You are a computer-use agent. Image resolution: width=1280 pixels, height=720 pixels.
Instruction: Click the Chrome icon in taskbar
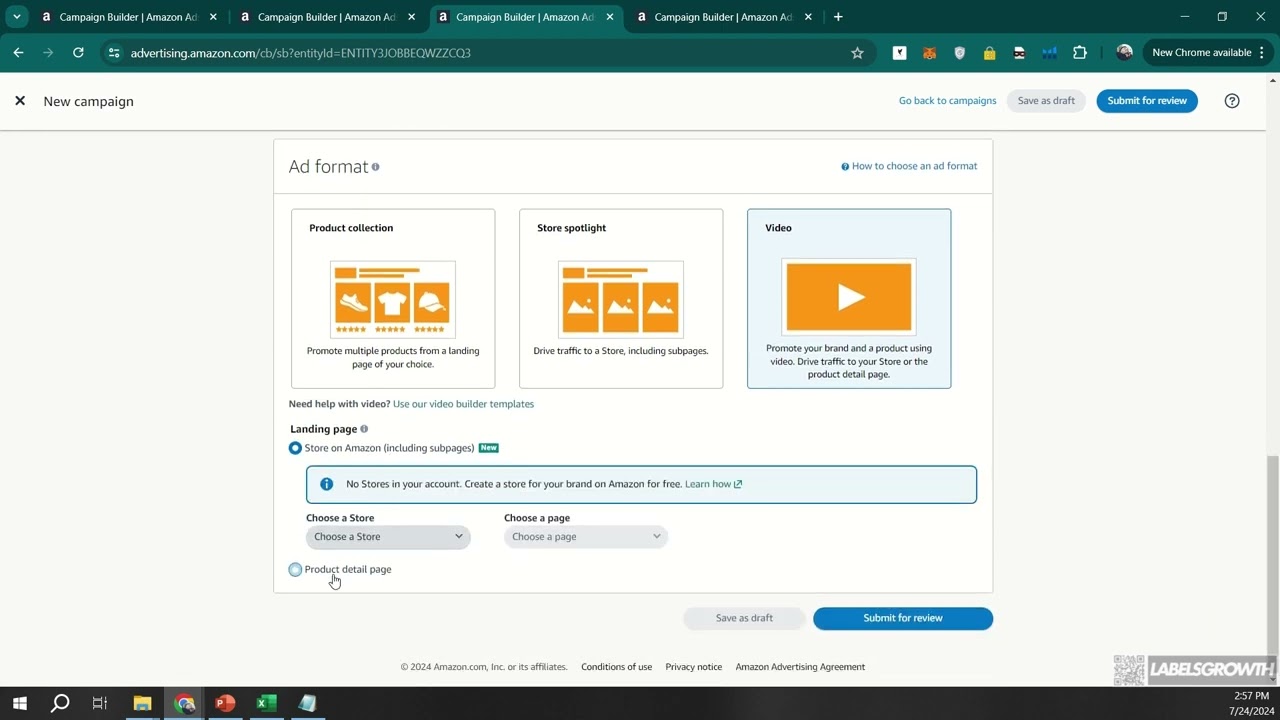click(x=184, y=703)
